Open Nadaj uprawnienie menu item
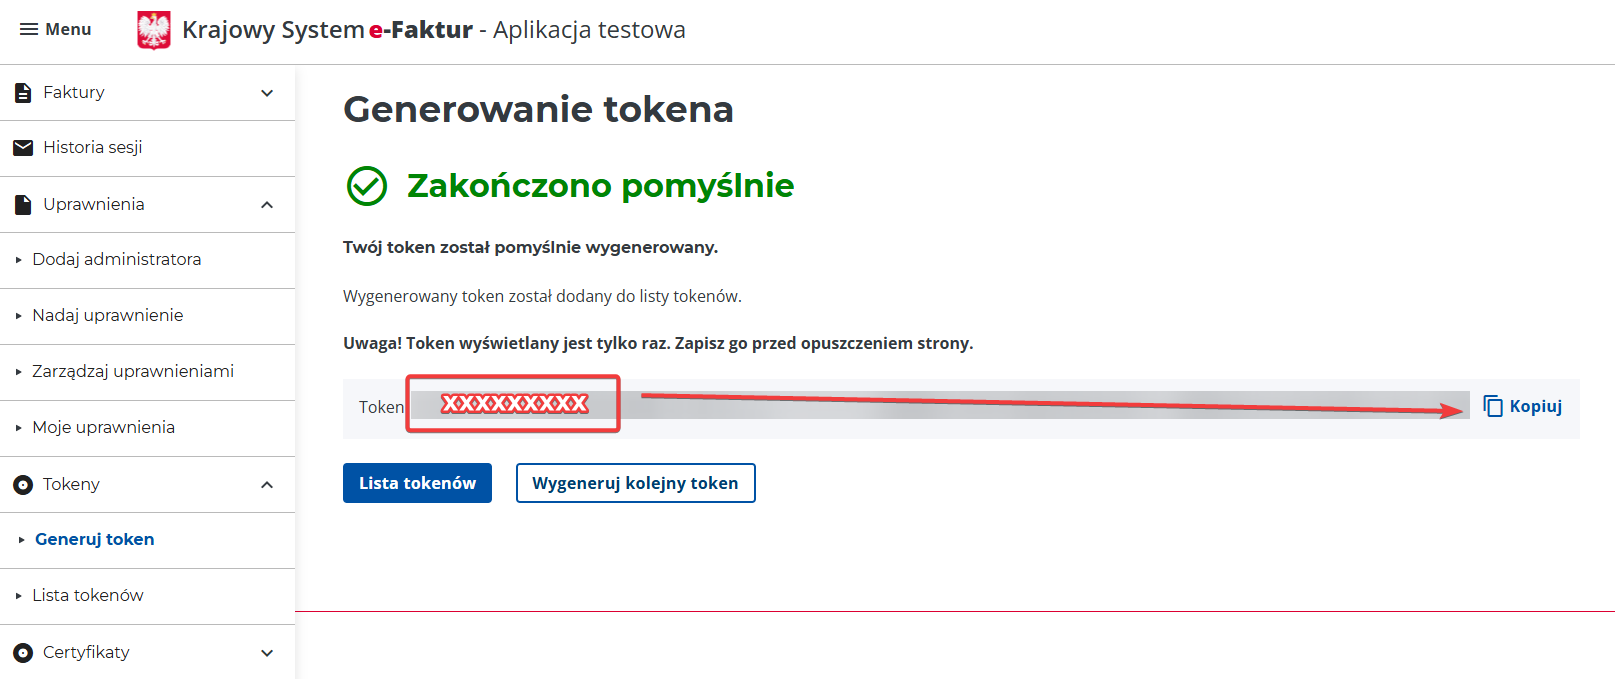Image resolution: width=1615 pixels, height=679 pixels. pos(107,315)
